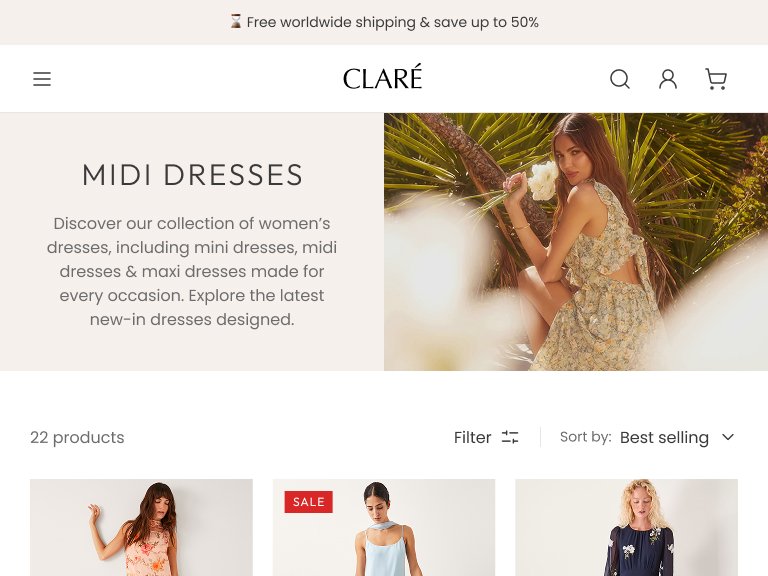
Task: Click the hourglass icon in announcement bar
Action: point(236,22)
